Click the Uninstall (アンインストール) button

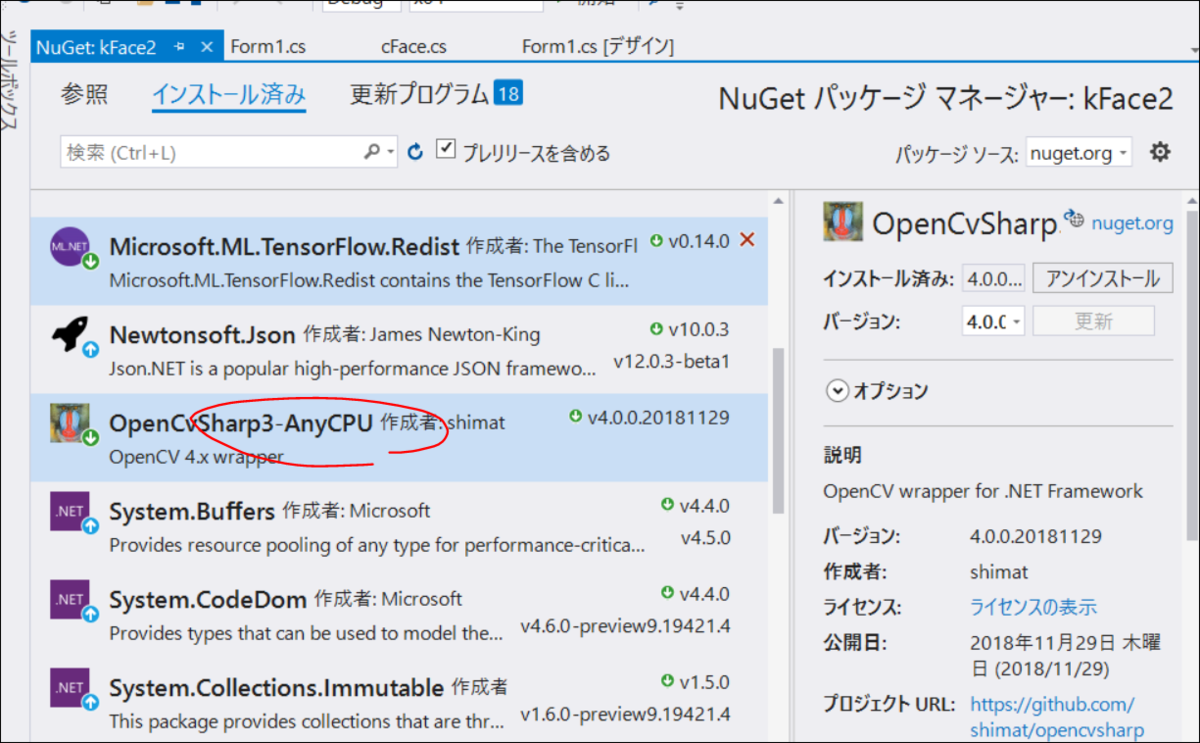[x=1103, y=278]
